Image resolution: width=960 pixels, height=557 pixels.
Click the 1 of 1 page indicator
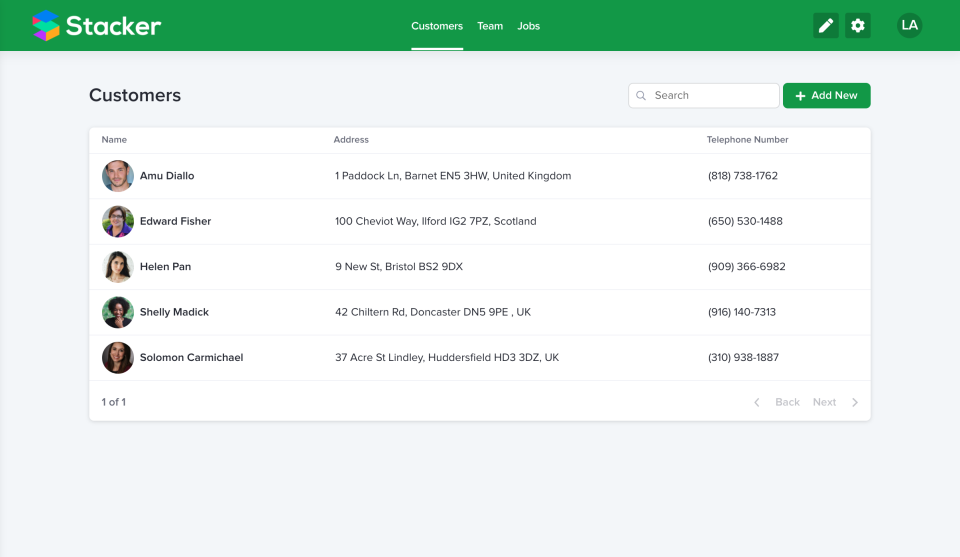tap(114, 402)
